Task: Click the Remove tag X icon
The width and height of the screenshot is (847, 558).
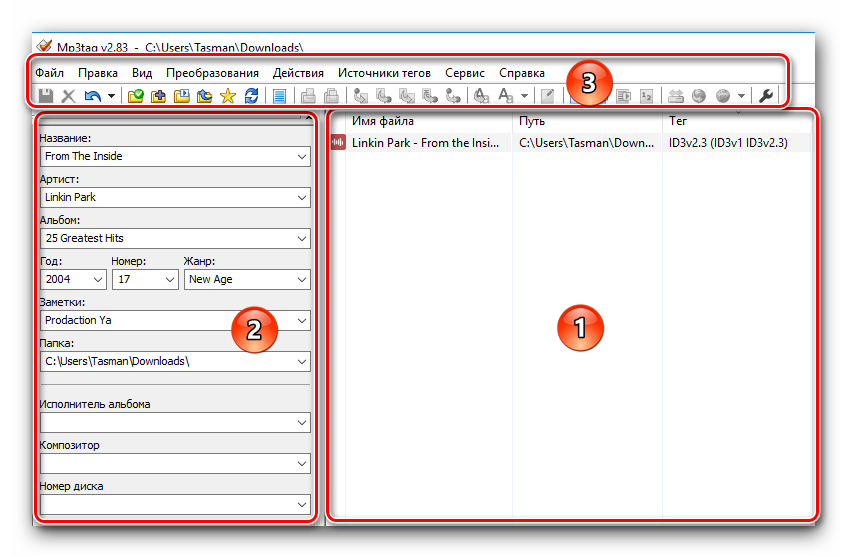Action: click(x=69, y=96)
